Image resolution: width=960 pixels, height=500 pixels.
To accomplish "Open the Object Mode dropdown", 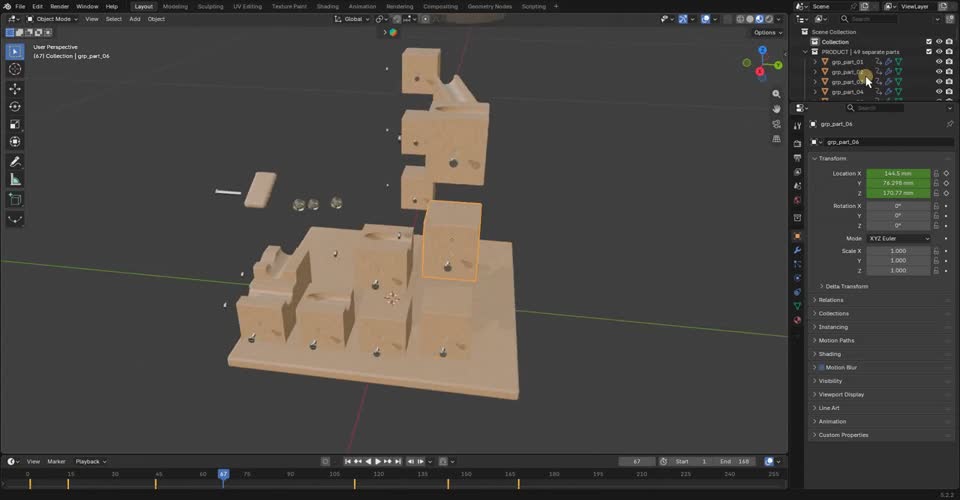I will (52, 19).
